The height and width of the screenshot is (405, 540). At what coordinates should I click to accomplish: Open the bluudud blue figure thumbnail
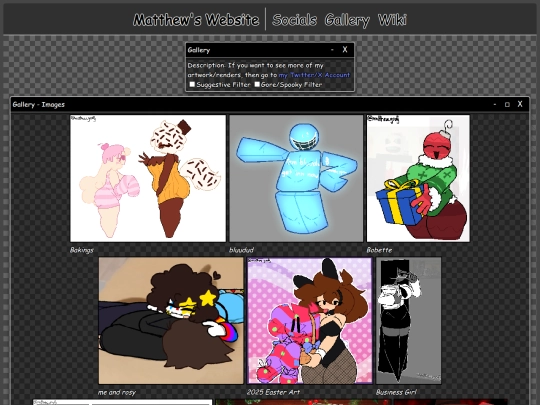296,178
